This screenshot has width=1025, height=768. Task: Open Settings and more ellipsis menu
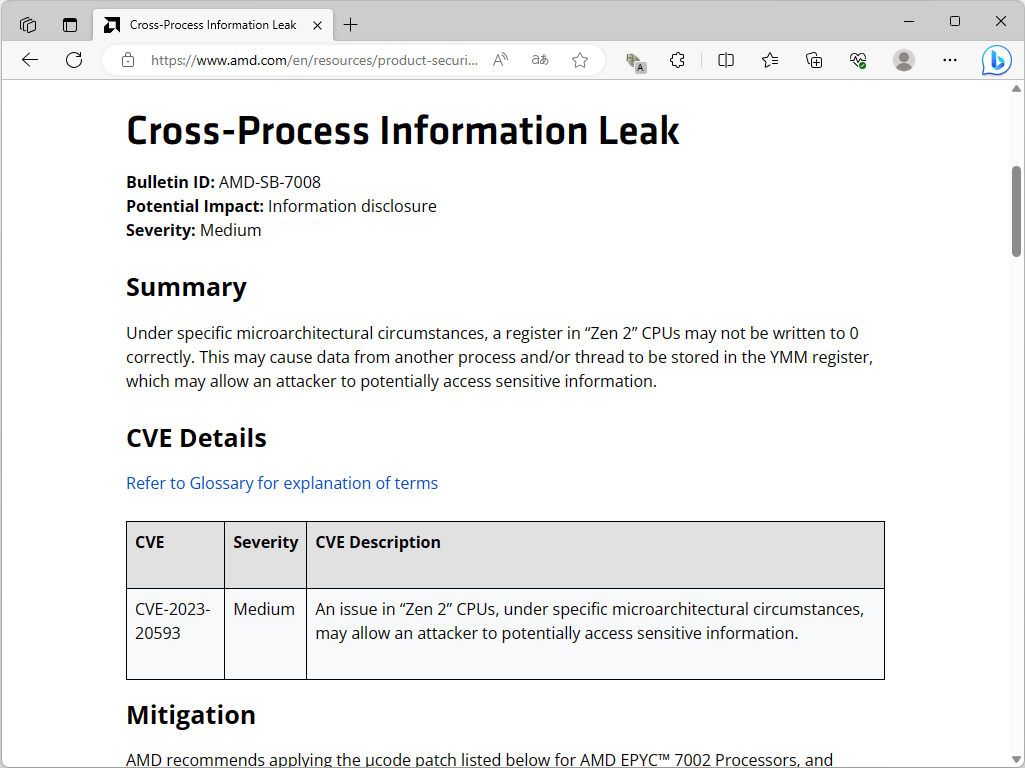[x=950, y=60]
